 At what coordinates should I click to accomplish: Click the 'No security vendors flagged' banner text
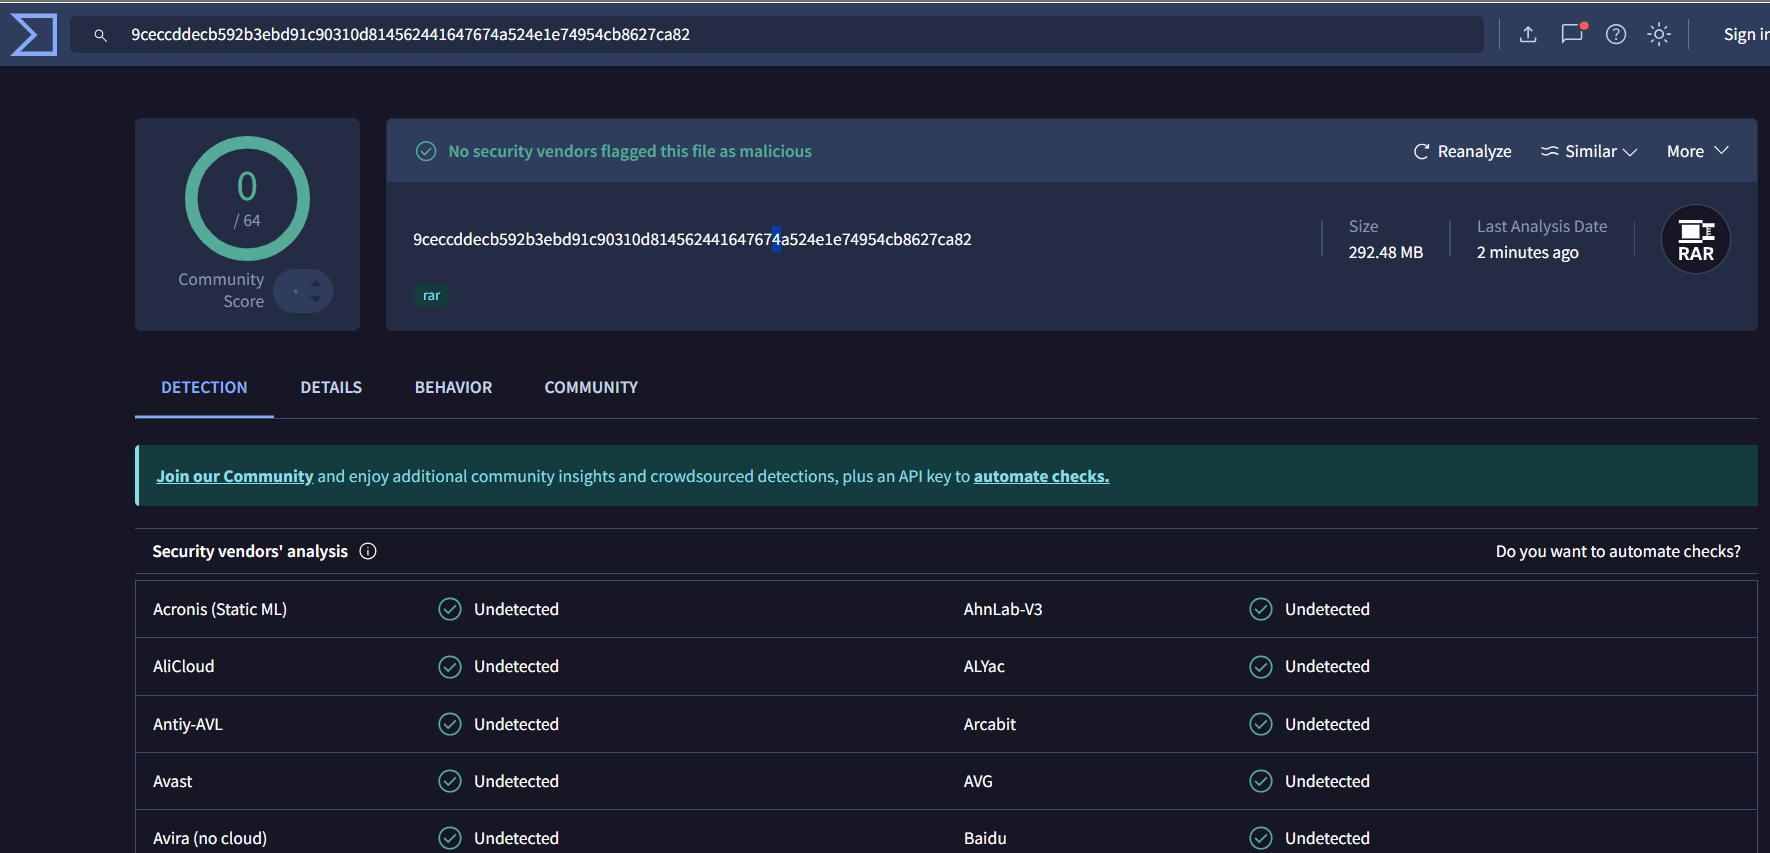click(x=630, y=151)
